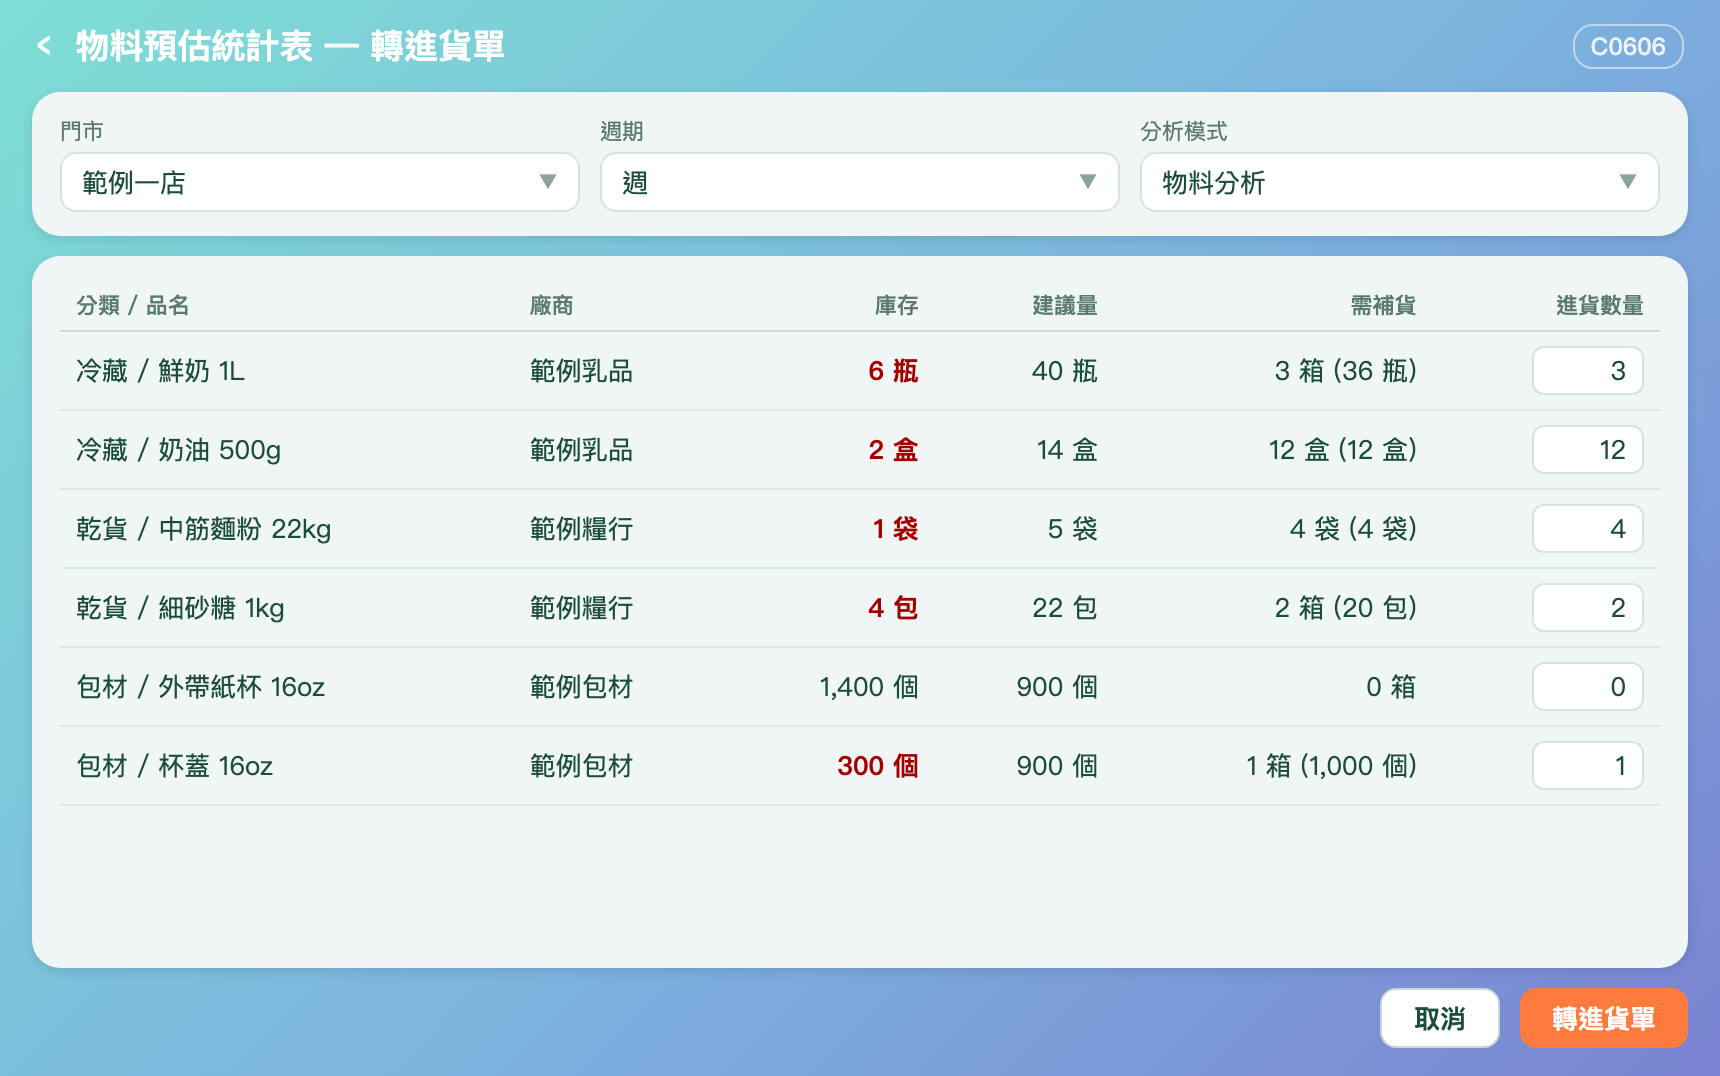Image resolution: width=1720 pixels, height=1076 pixels.
Task: Click the 2 箱 (20 包) restock cell
Action: click(1346, 608)
